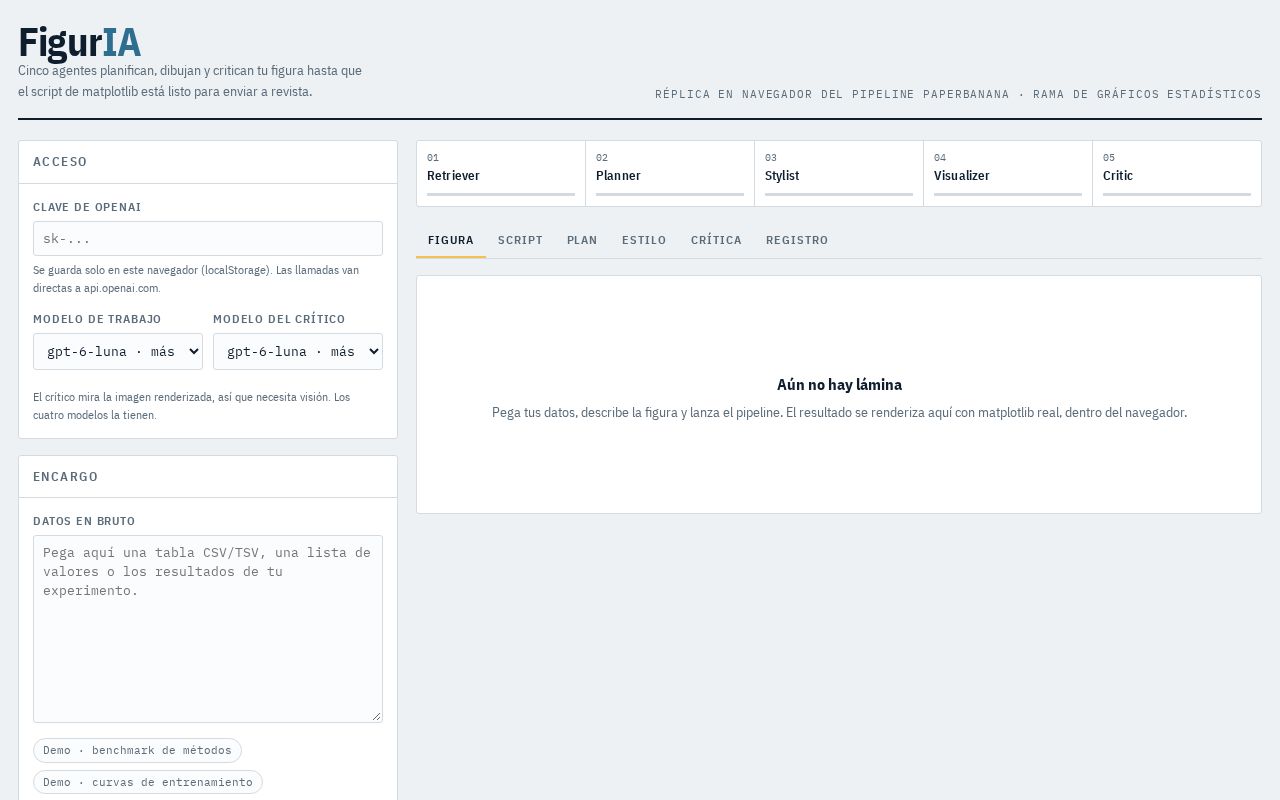
Task: Click the MODELO DE TRABAJO label
Action: click(x=97, y=319)
